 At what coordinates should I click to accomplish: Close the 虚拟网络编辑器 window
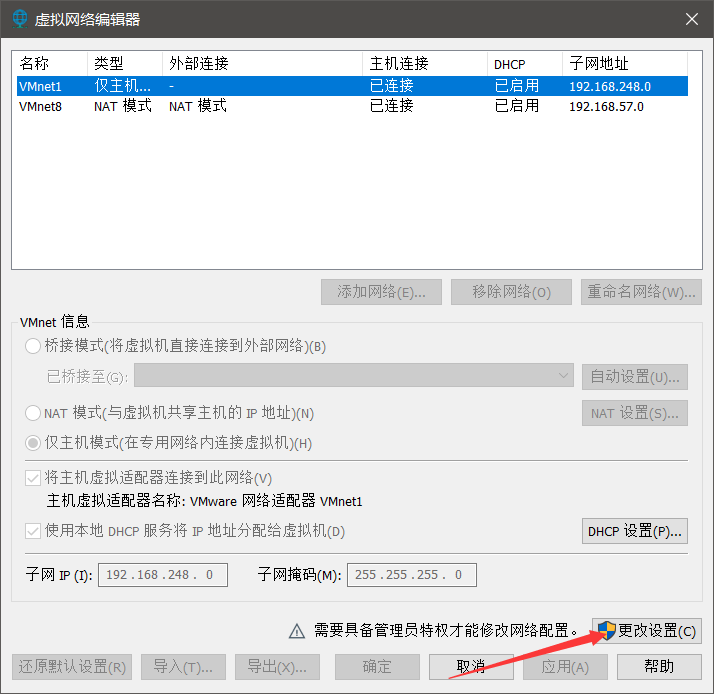point(692,19)
